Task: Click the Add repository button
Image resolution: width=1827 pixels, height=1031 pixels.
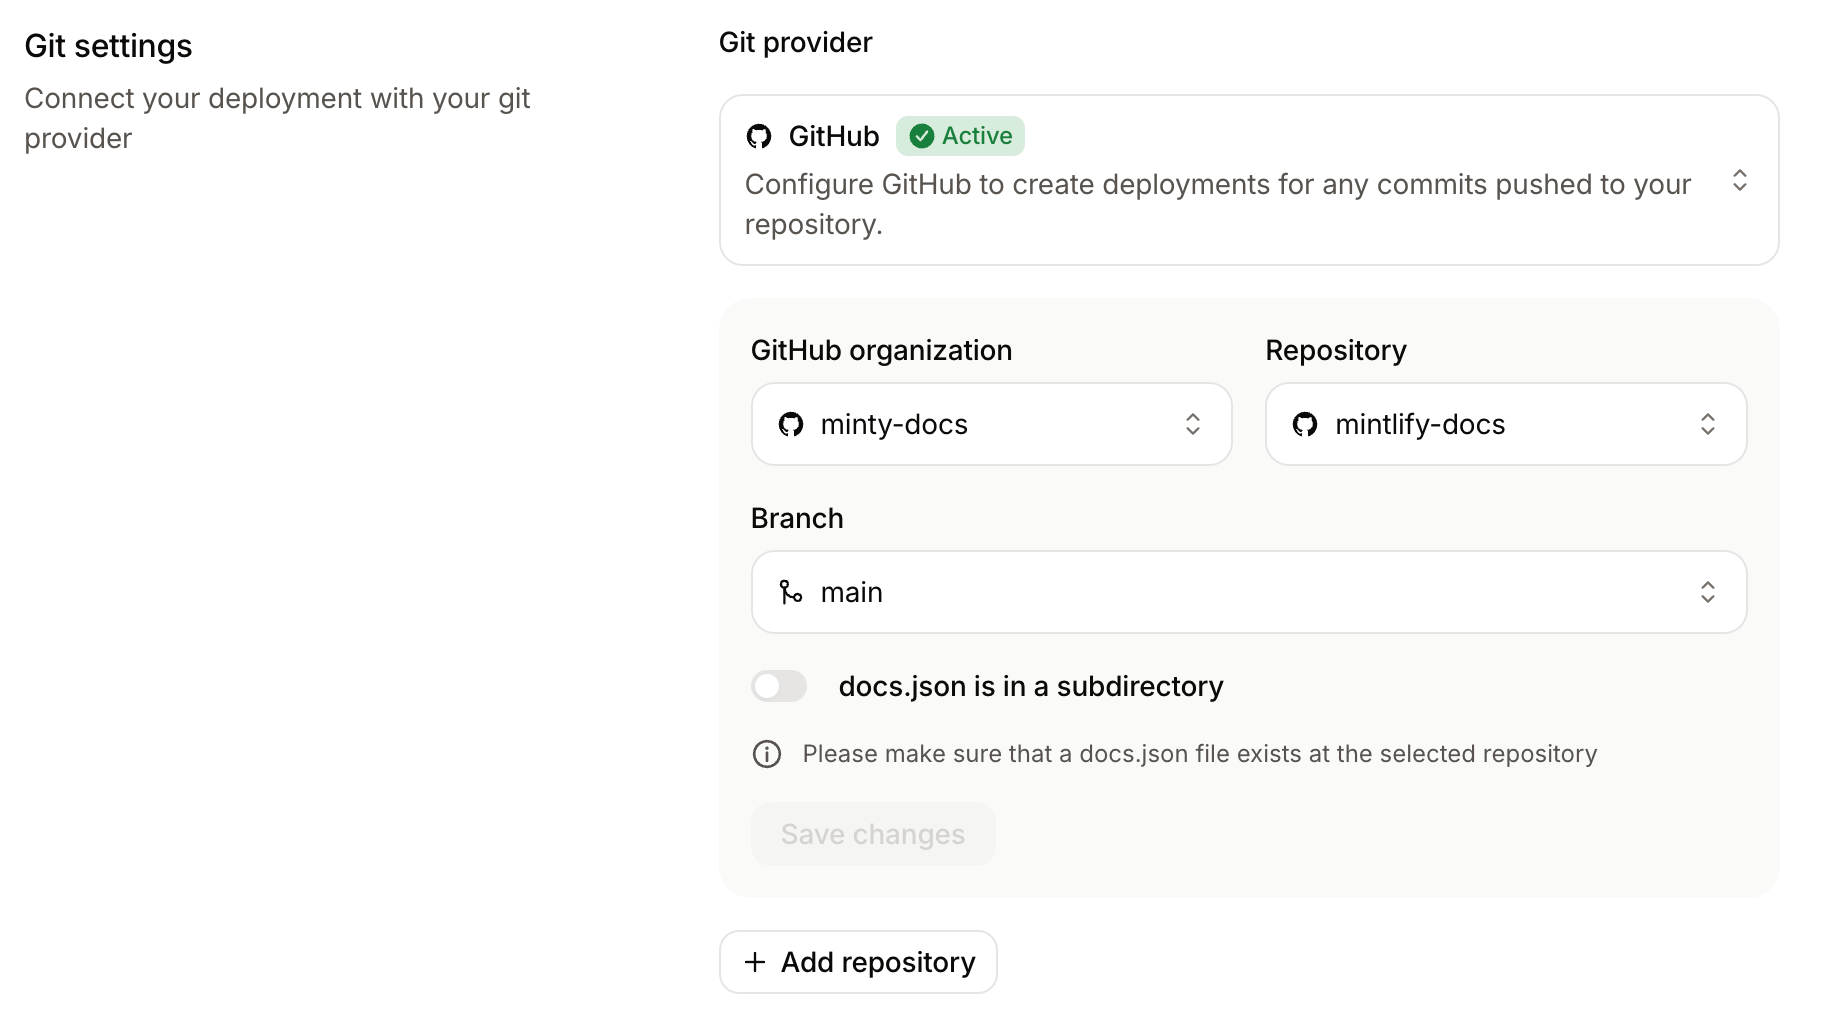Action: point(858,962)
